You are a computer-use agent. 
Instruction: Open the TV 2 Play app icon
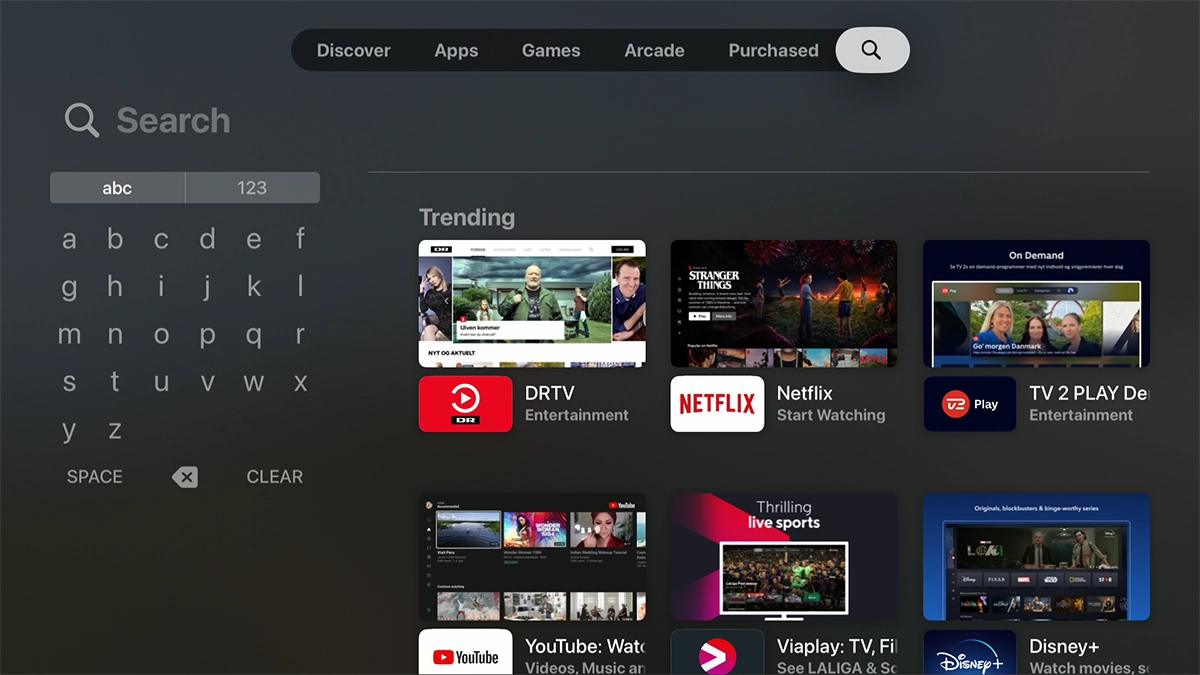(x=969, y=404)
